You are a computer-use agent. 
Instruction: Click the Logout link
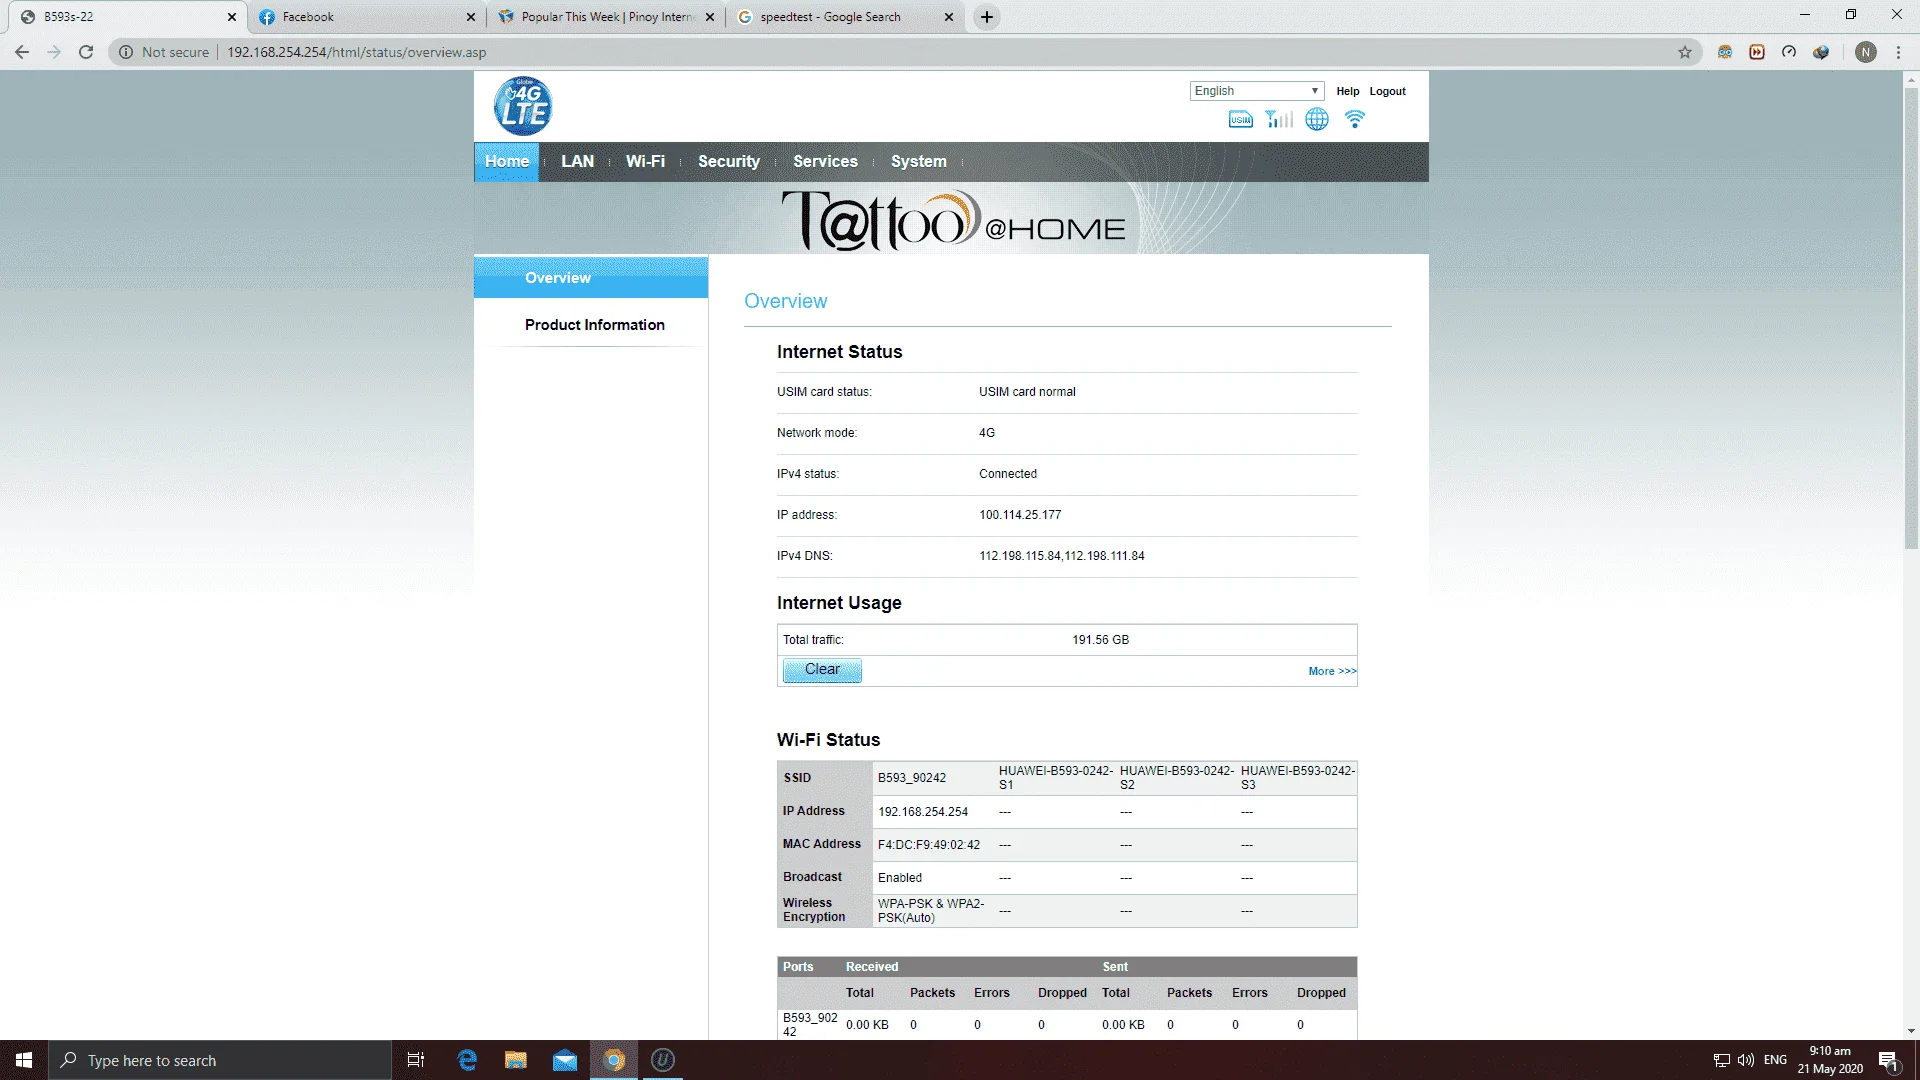click(x=1387, y=91)
